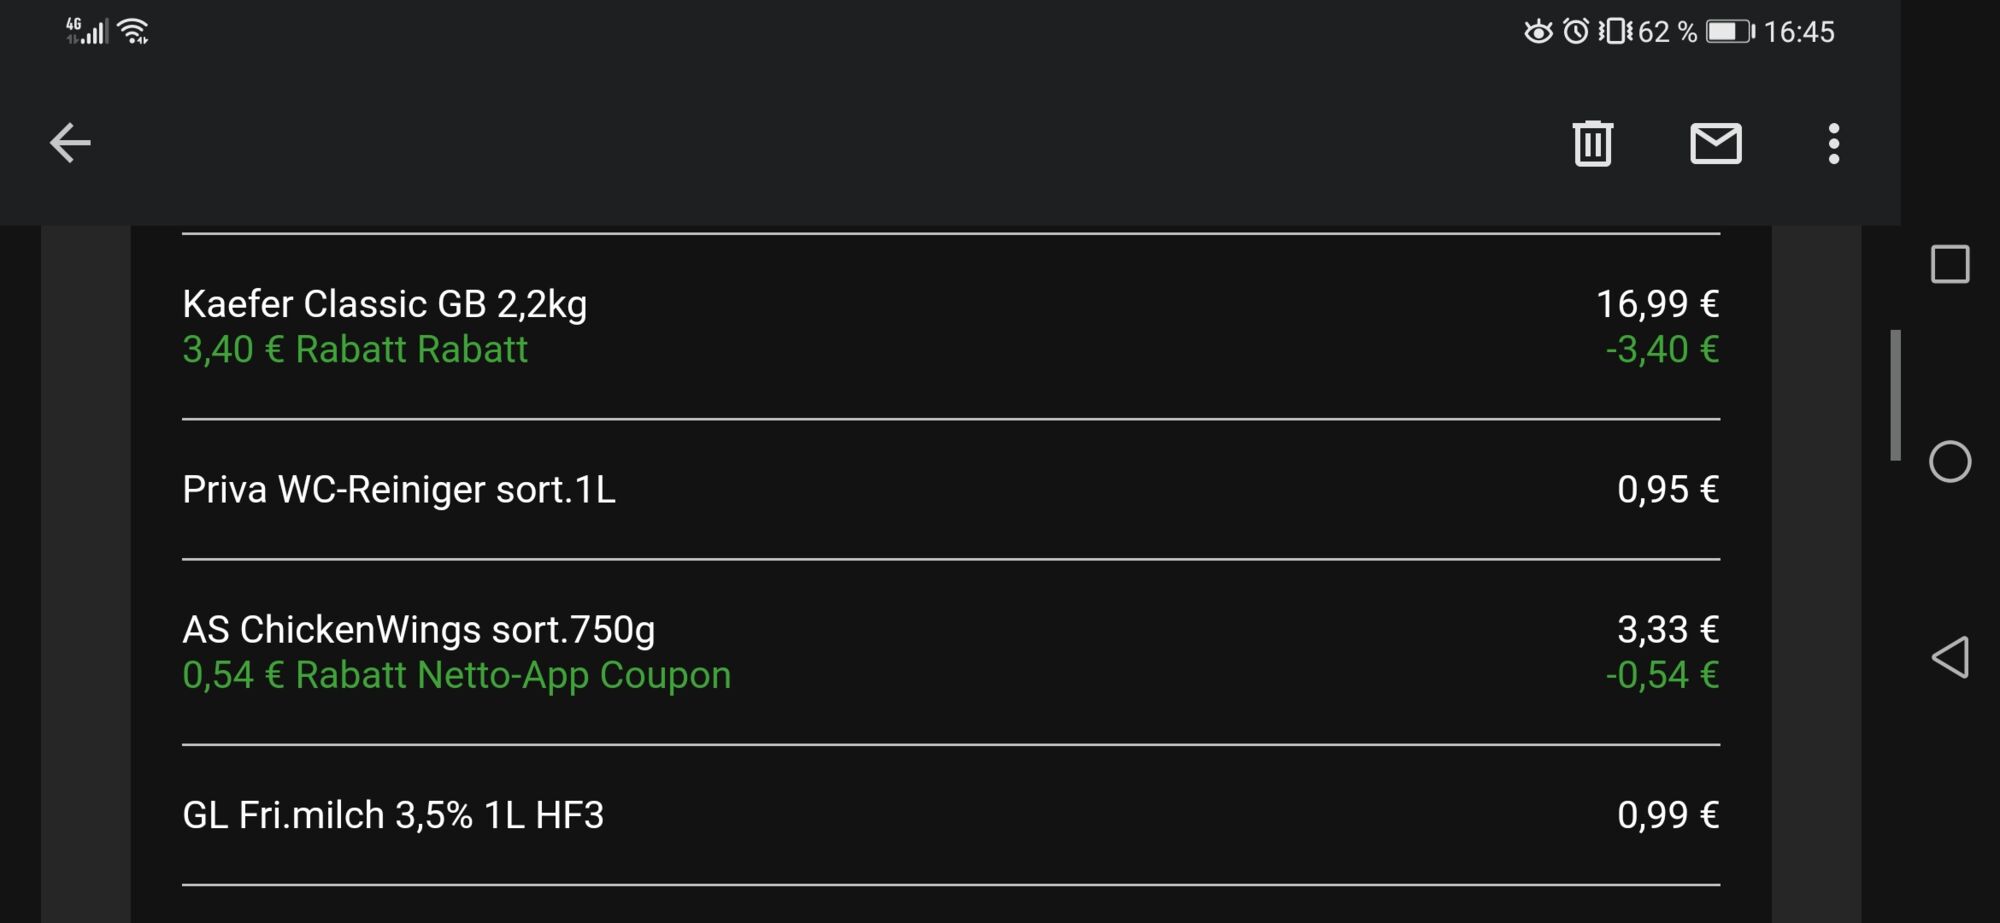Tap the Netto-App Coupon discount line
This screenshot has width=2000, height=923.
pyautogui.click(x=456, y=675)
